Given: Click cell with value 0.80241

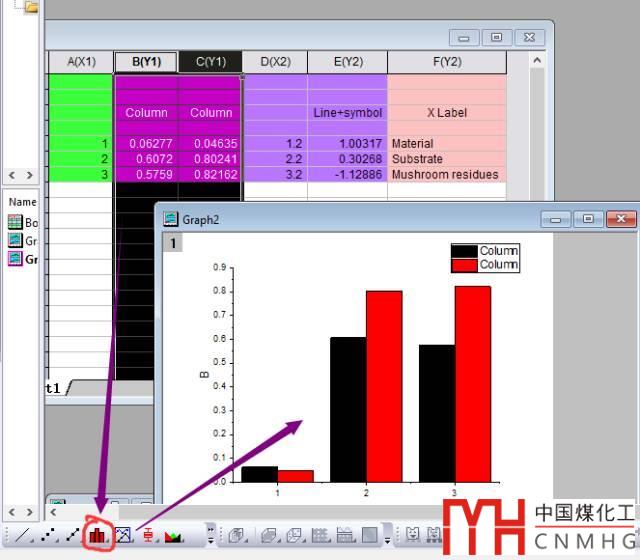Looking at the screenshot, I should tap(211, 159).
